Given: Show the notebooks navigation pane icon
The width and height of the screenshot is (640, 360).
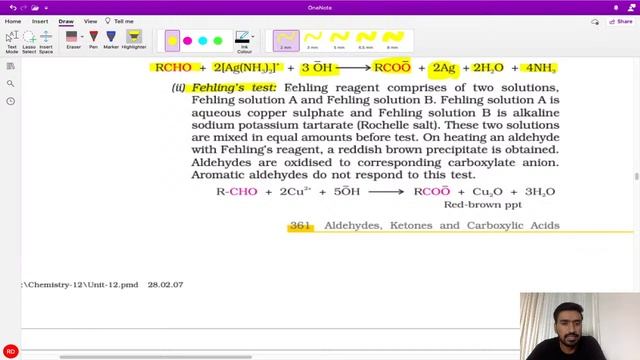Looking at the screenshot, I should click(11, 66).
